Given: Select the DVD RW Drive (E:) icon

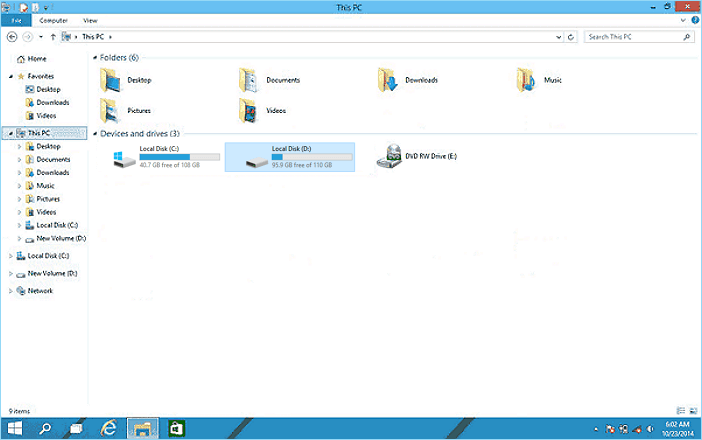Looking at the screenshot, I should point(389,156).
